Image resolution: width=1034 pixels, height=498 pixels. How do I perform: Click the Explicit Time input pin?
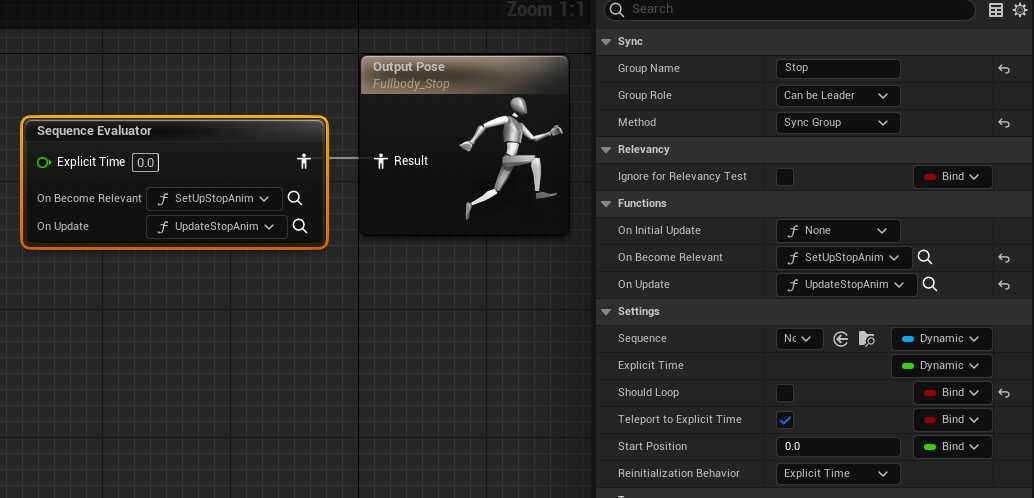[44, 162]
